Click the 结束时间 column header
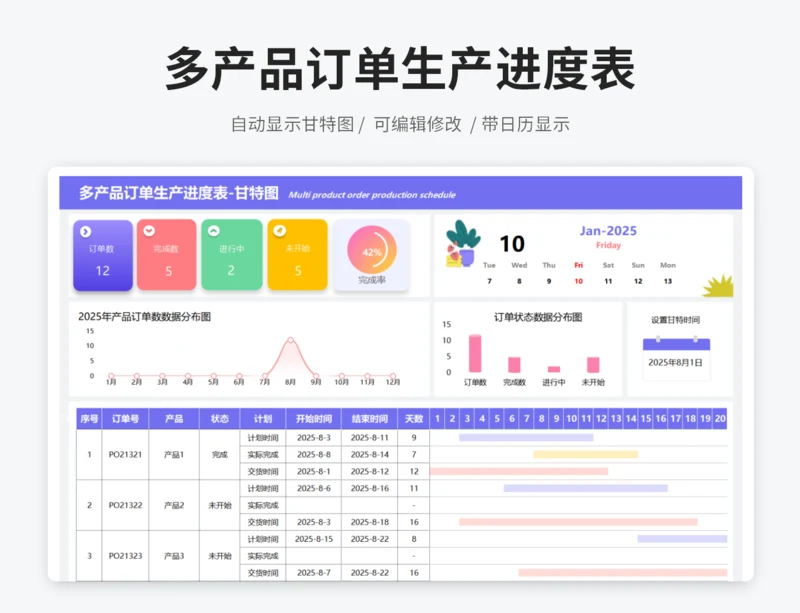The width and height of the screenshot is (800, 613). 370,419
